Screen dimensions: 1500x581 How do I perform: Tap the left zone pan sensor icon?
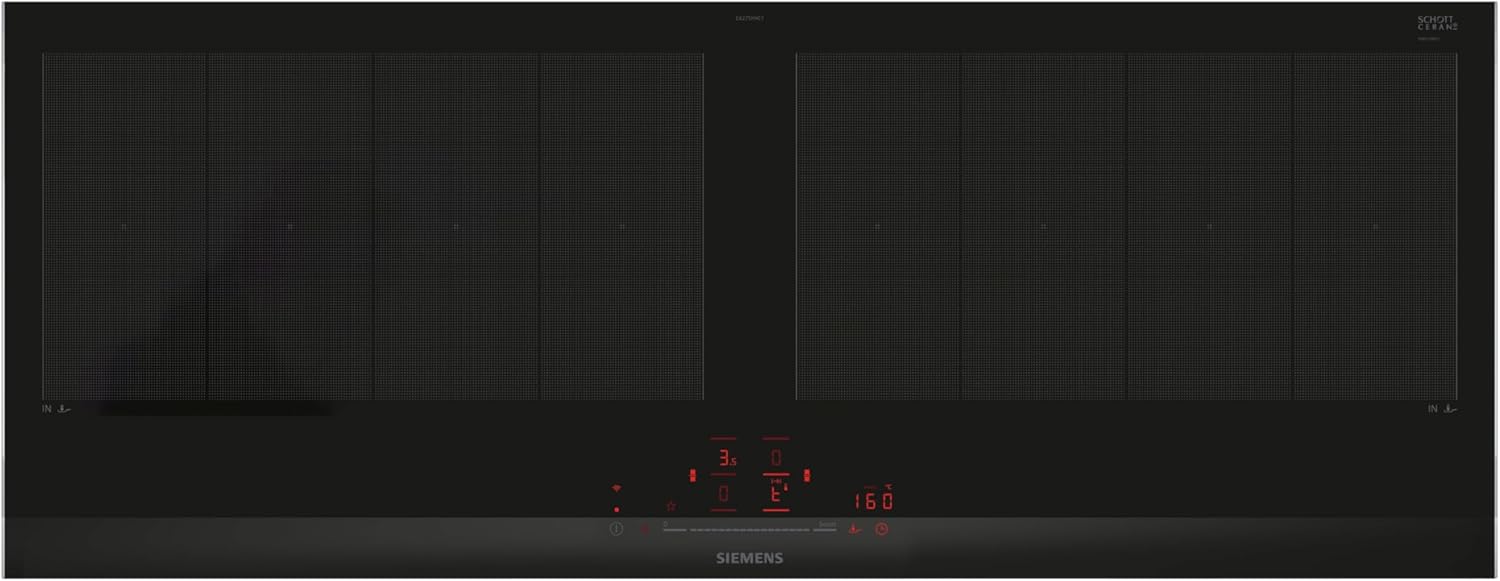point(65,409)
